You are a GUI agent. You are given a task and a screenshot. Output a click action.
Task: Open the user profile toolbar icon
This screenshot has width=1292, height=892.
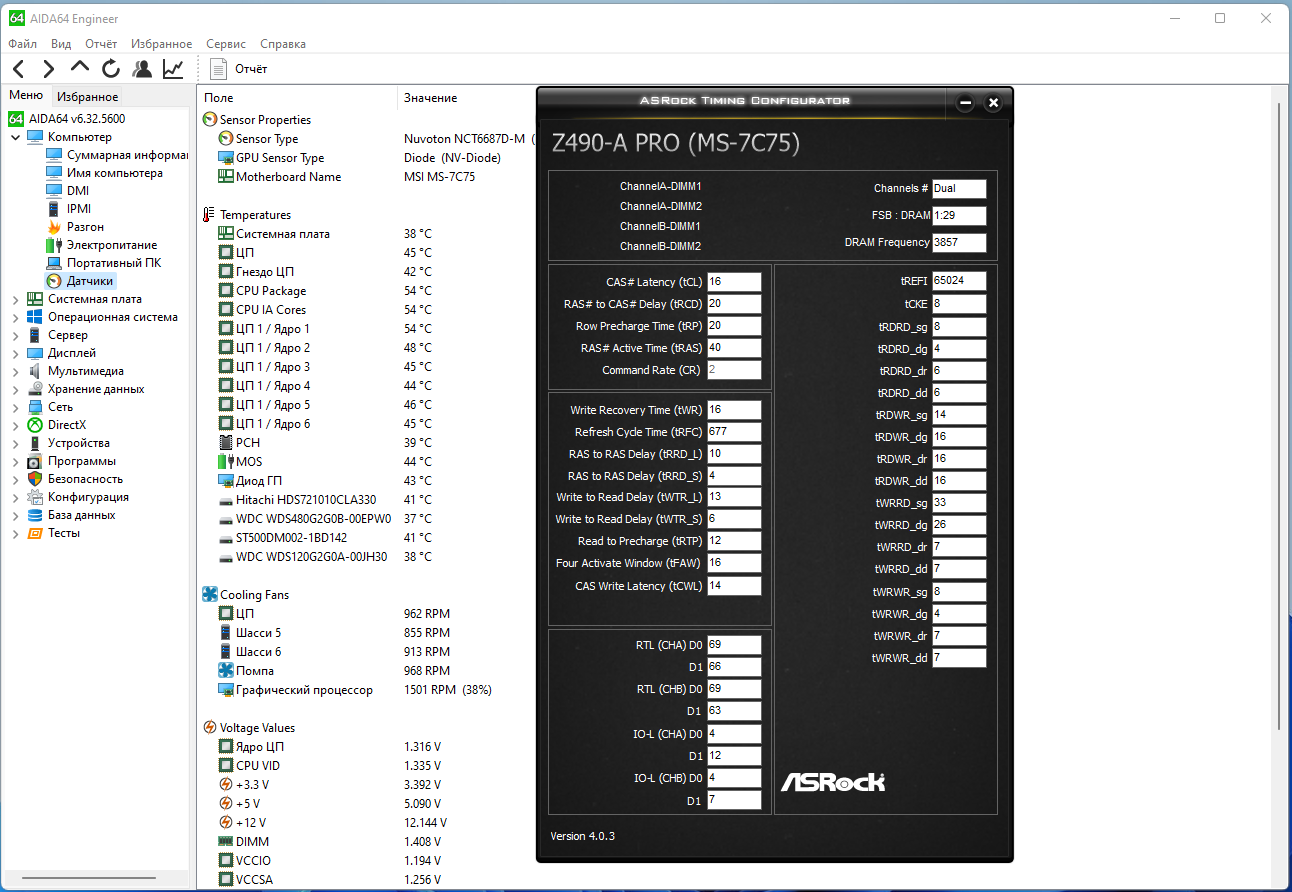pos(142,69)
